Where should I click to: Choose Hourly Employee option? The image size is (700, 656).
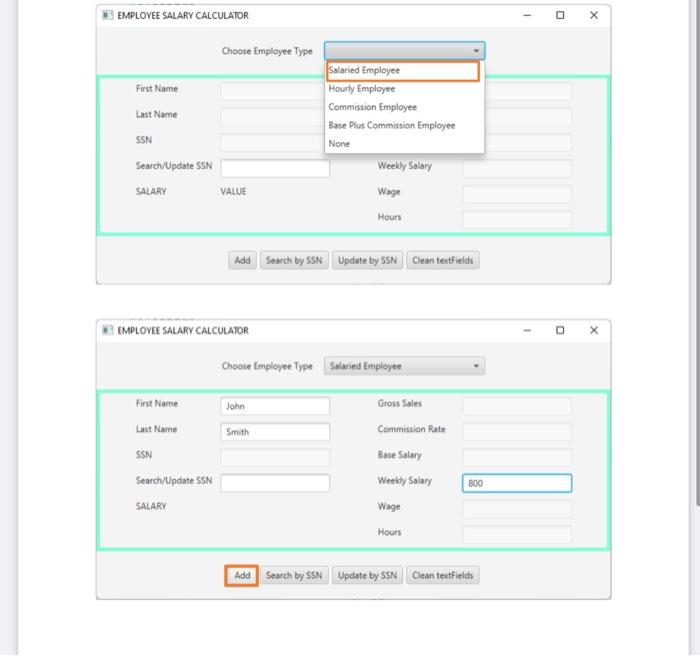(x=404, y=89)
